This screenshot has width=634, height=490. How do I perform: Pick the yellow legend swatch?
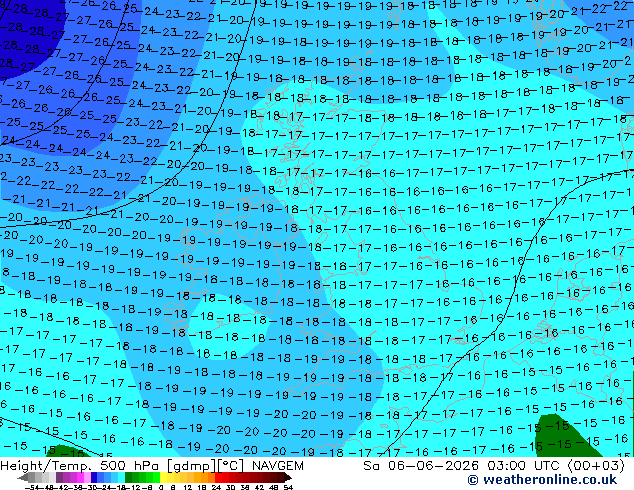tap(163, 477)
